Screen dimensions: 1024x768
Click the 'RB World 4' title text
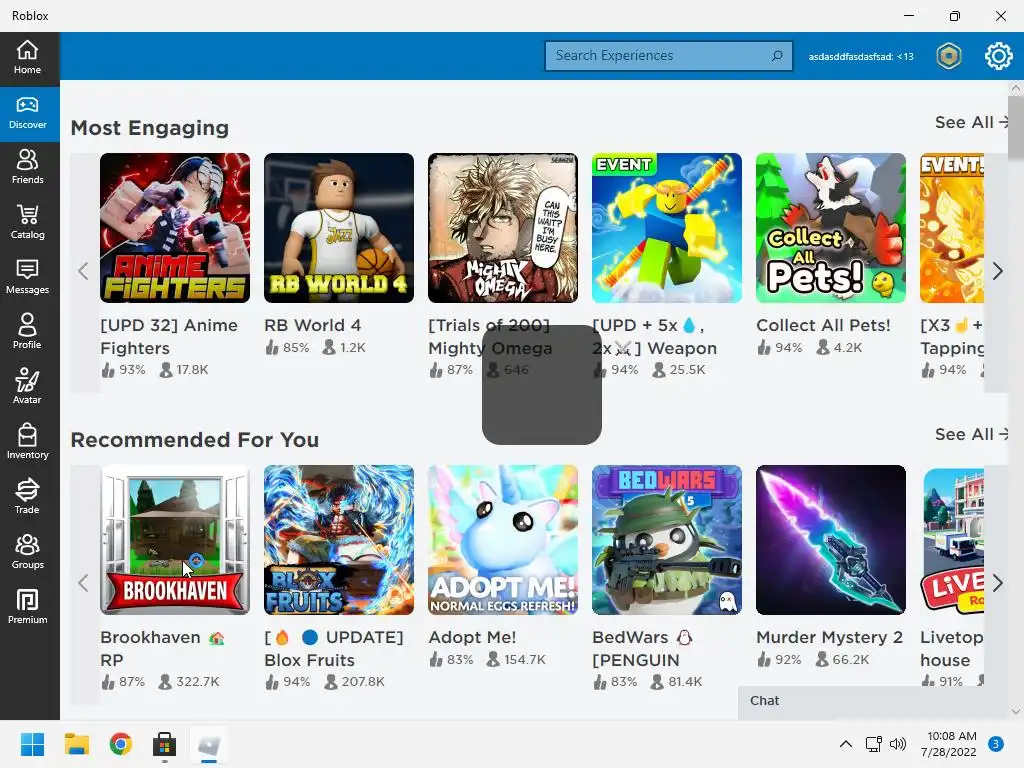tap(312, 325)
